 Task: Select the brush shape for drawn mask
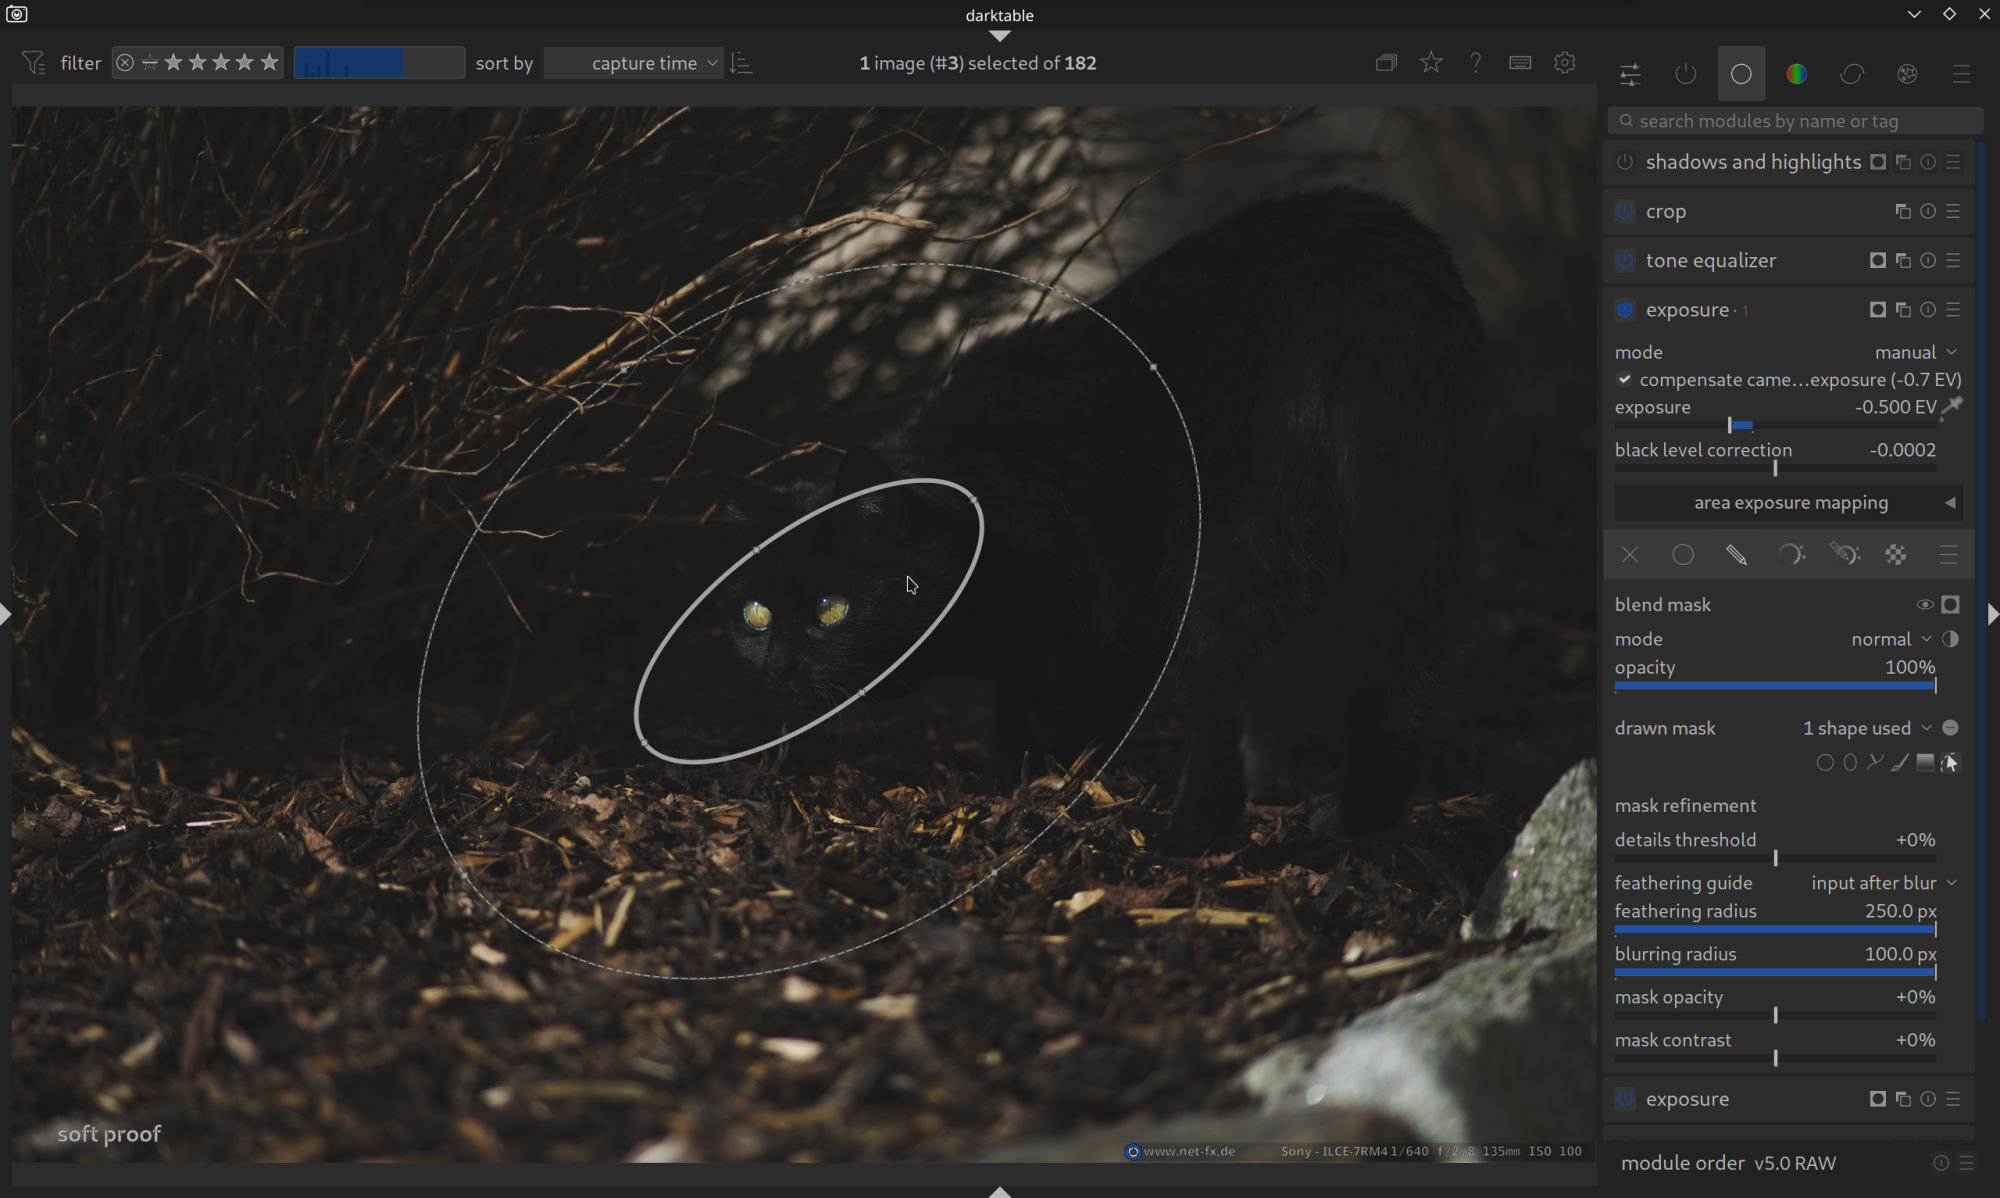pyautogui.click(x=1899, y=763)
